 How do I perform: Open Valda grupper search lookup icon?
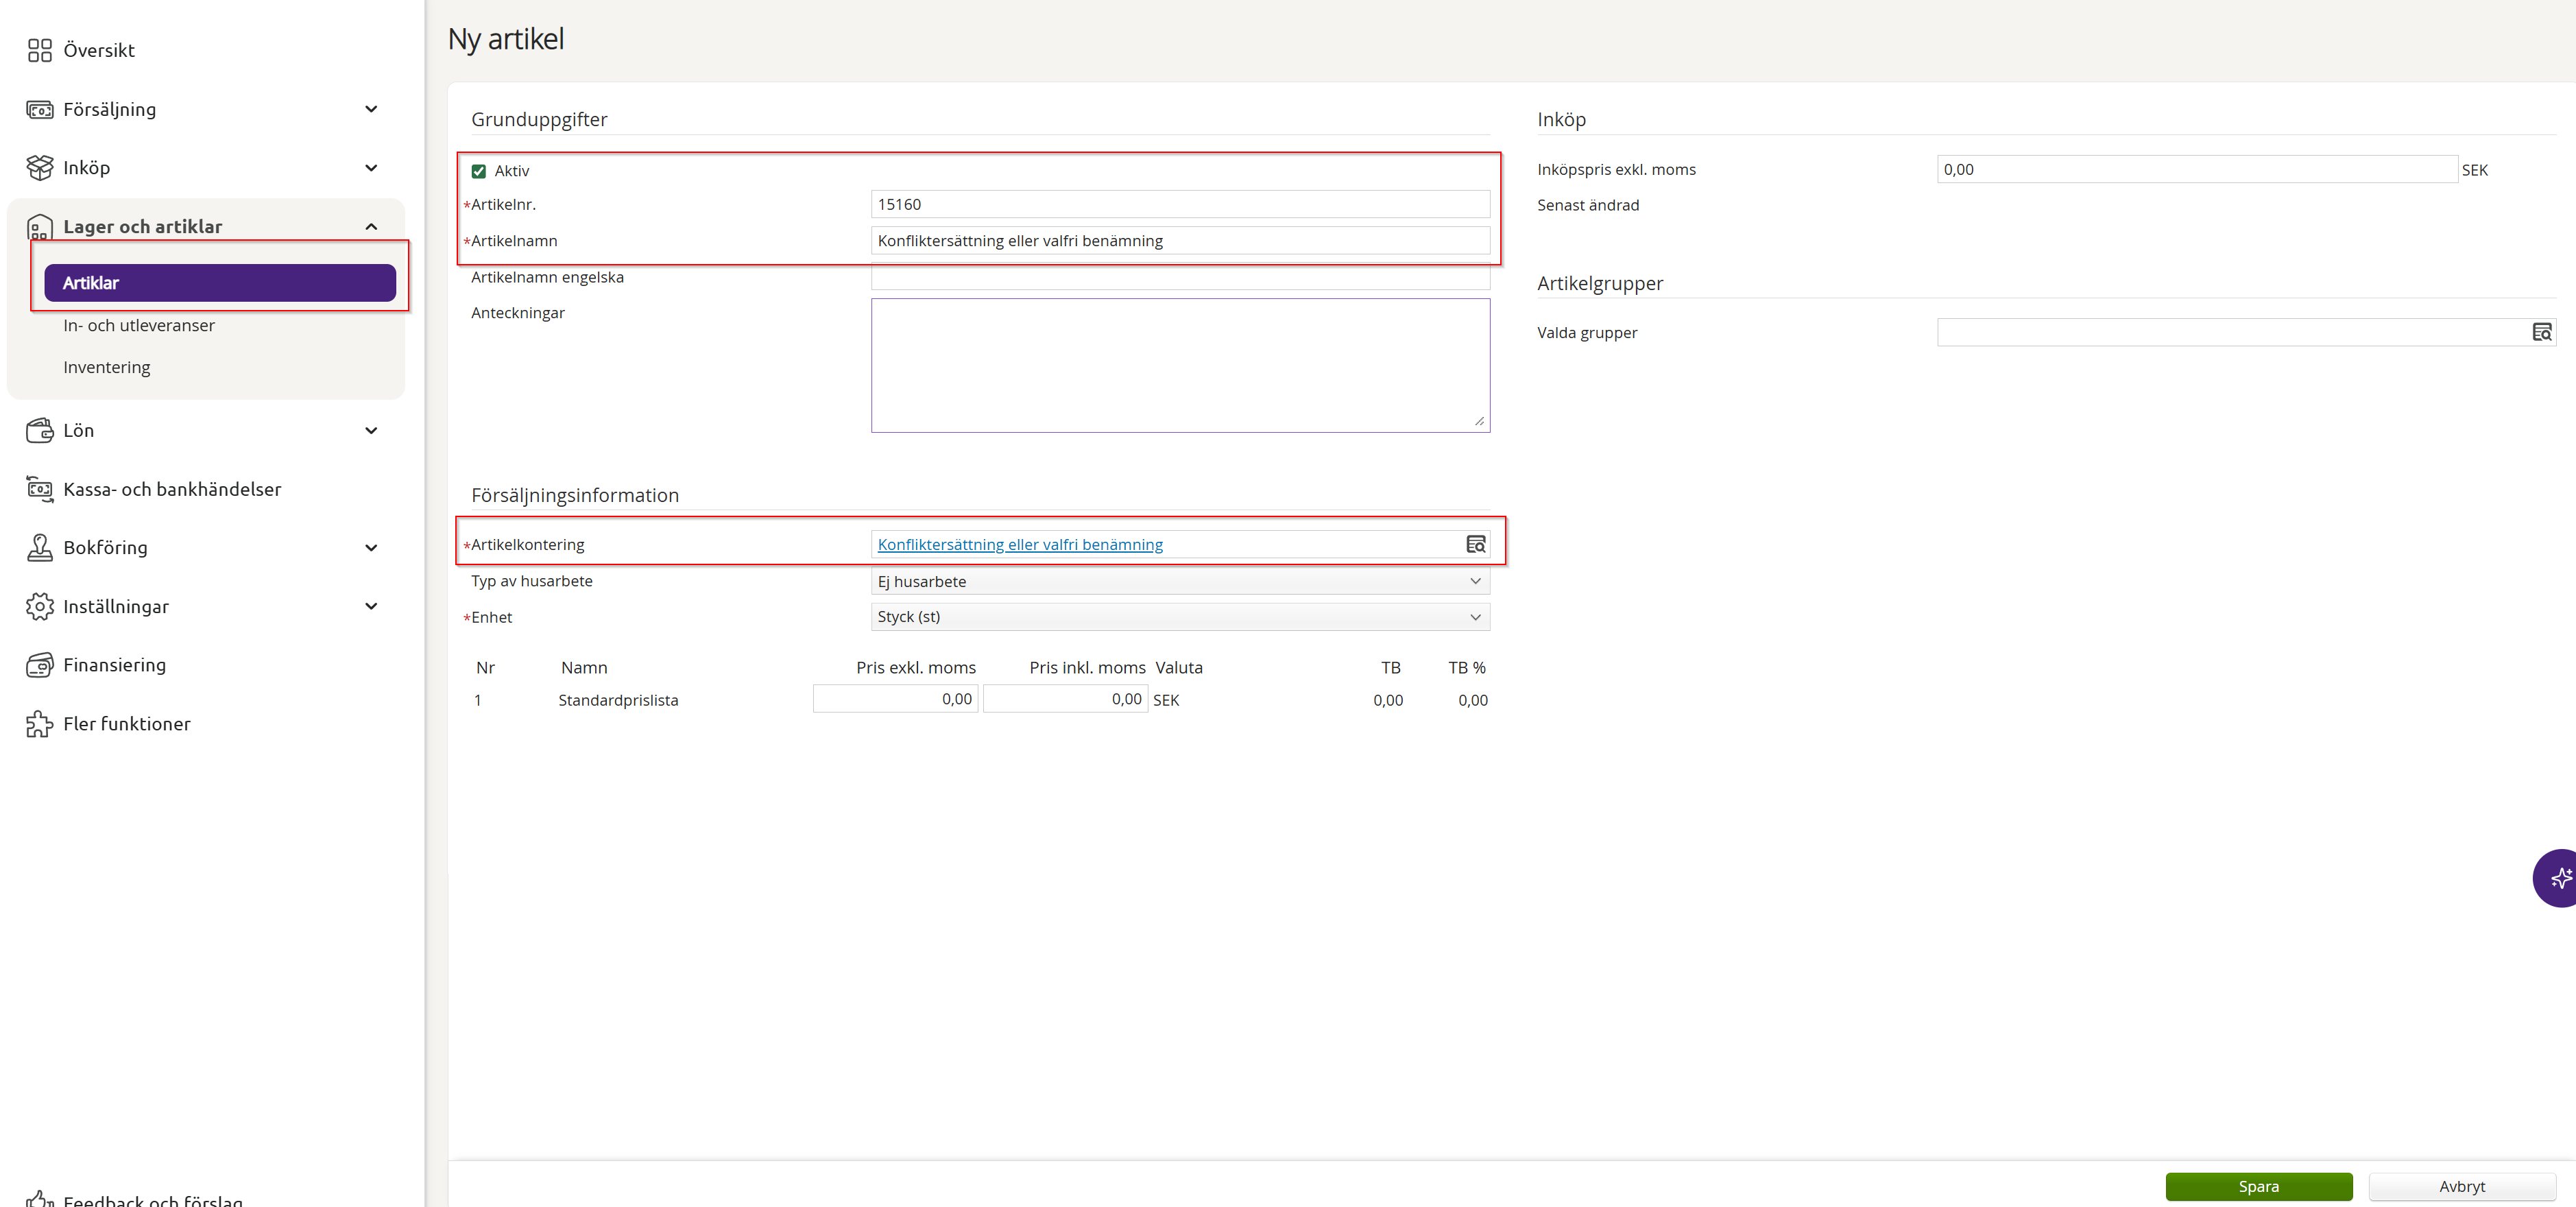(x=2541, y=332)
